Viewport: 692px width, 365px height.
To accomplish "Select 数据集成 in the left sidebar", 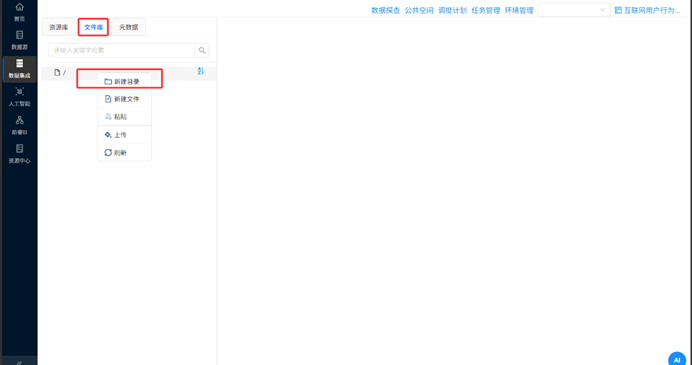I will 19,69.
